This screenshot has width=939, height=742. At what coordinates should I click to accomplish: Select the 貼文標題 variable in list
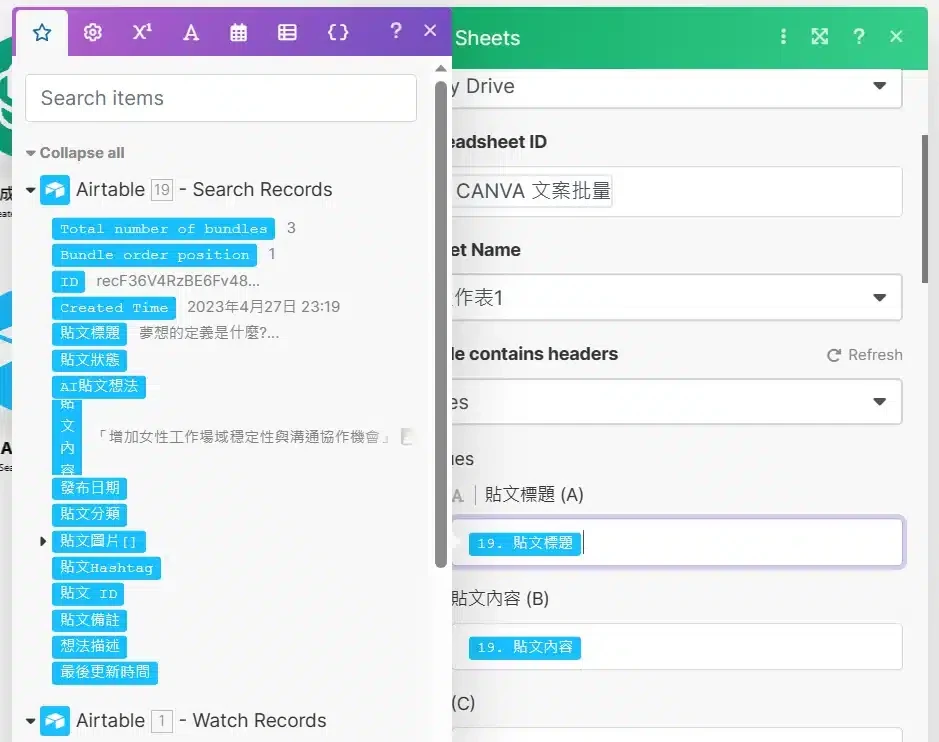90,333
